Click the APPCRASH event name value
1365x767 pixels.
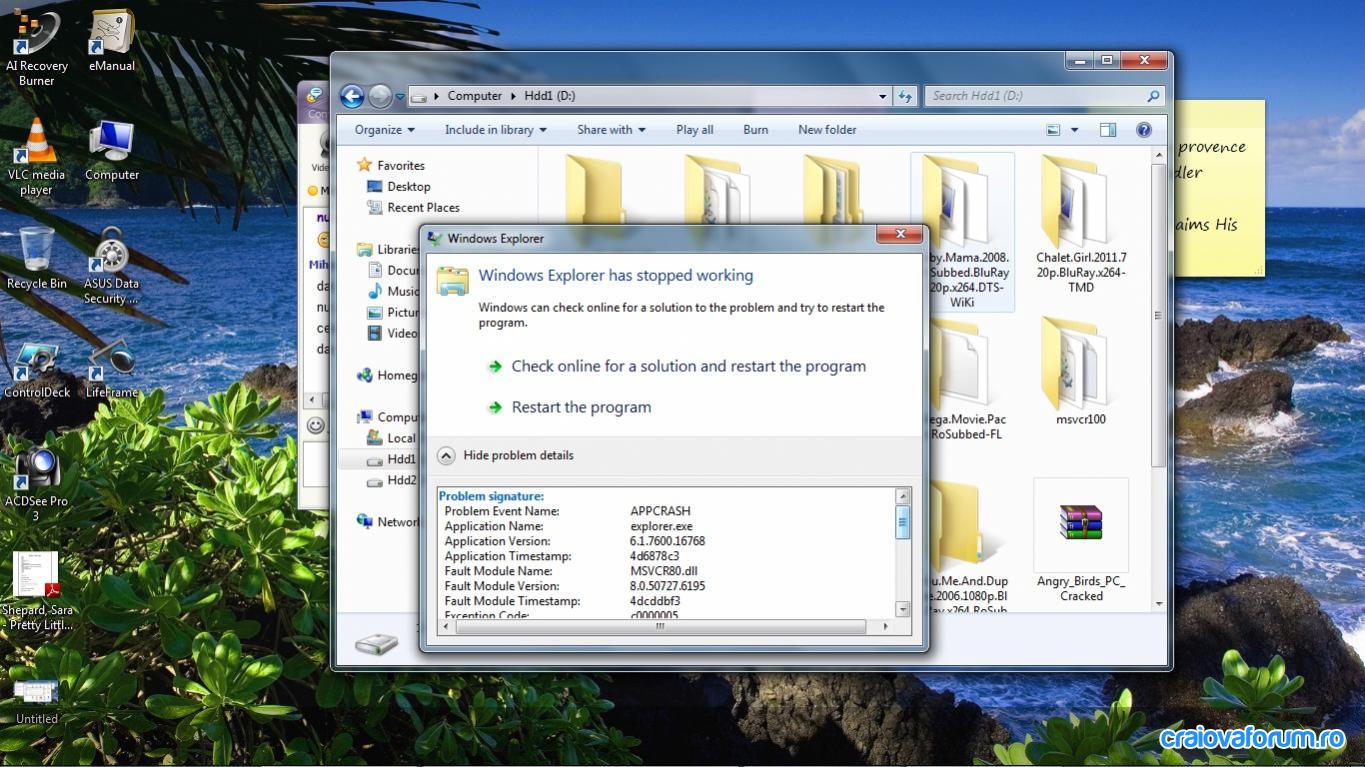point(660,511)
